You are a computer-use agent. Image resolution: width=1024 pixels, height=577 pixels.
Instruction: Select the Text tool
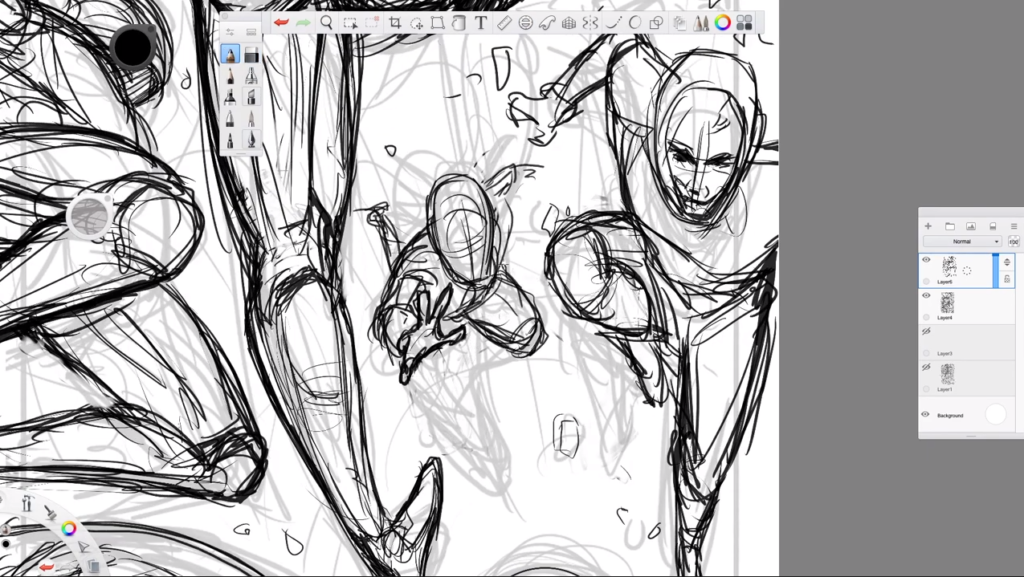click(481, 23)
